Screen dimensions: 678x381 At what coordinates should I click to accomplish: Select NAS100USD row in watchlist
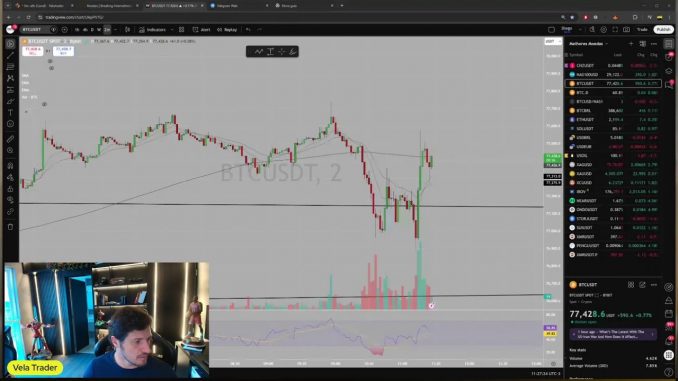click(x=613, y=74)
